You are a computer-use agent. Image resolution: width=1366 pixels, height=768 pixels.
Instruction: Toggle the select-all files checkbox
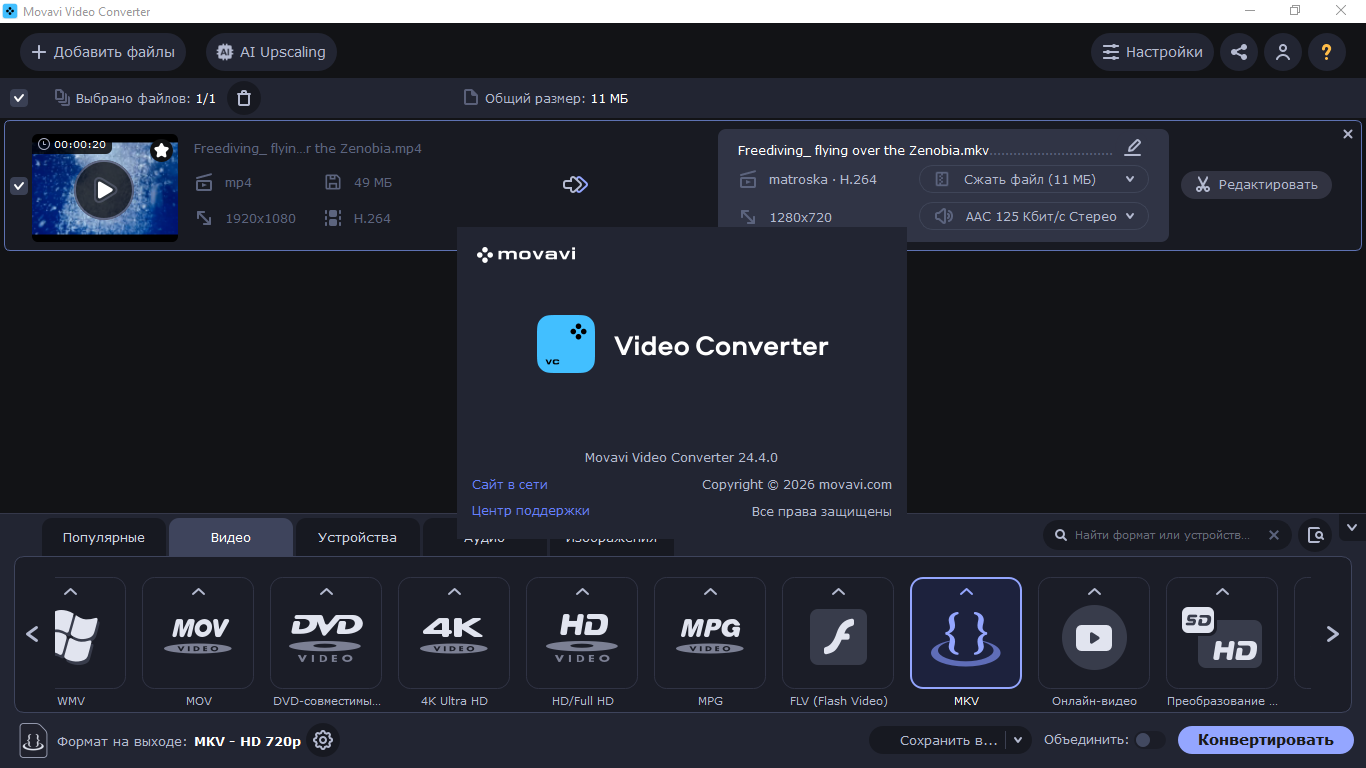tap(19, 98)
